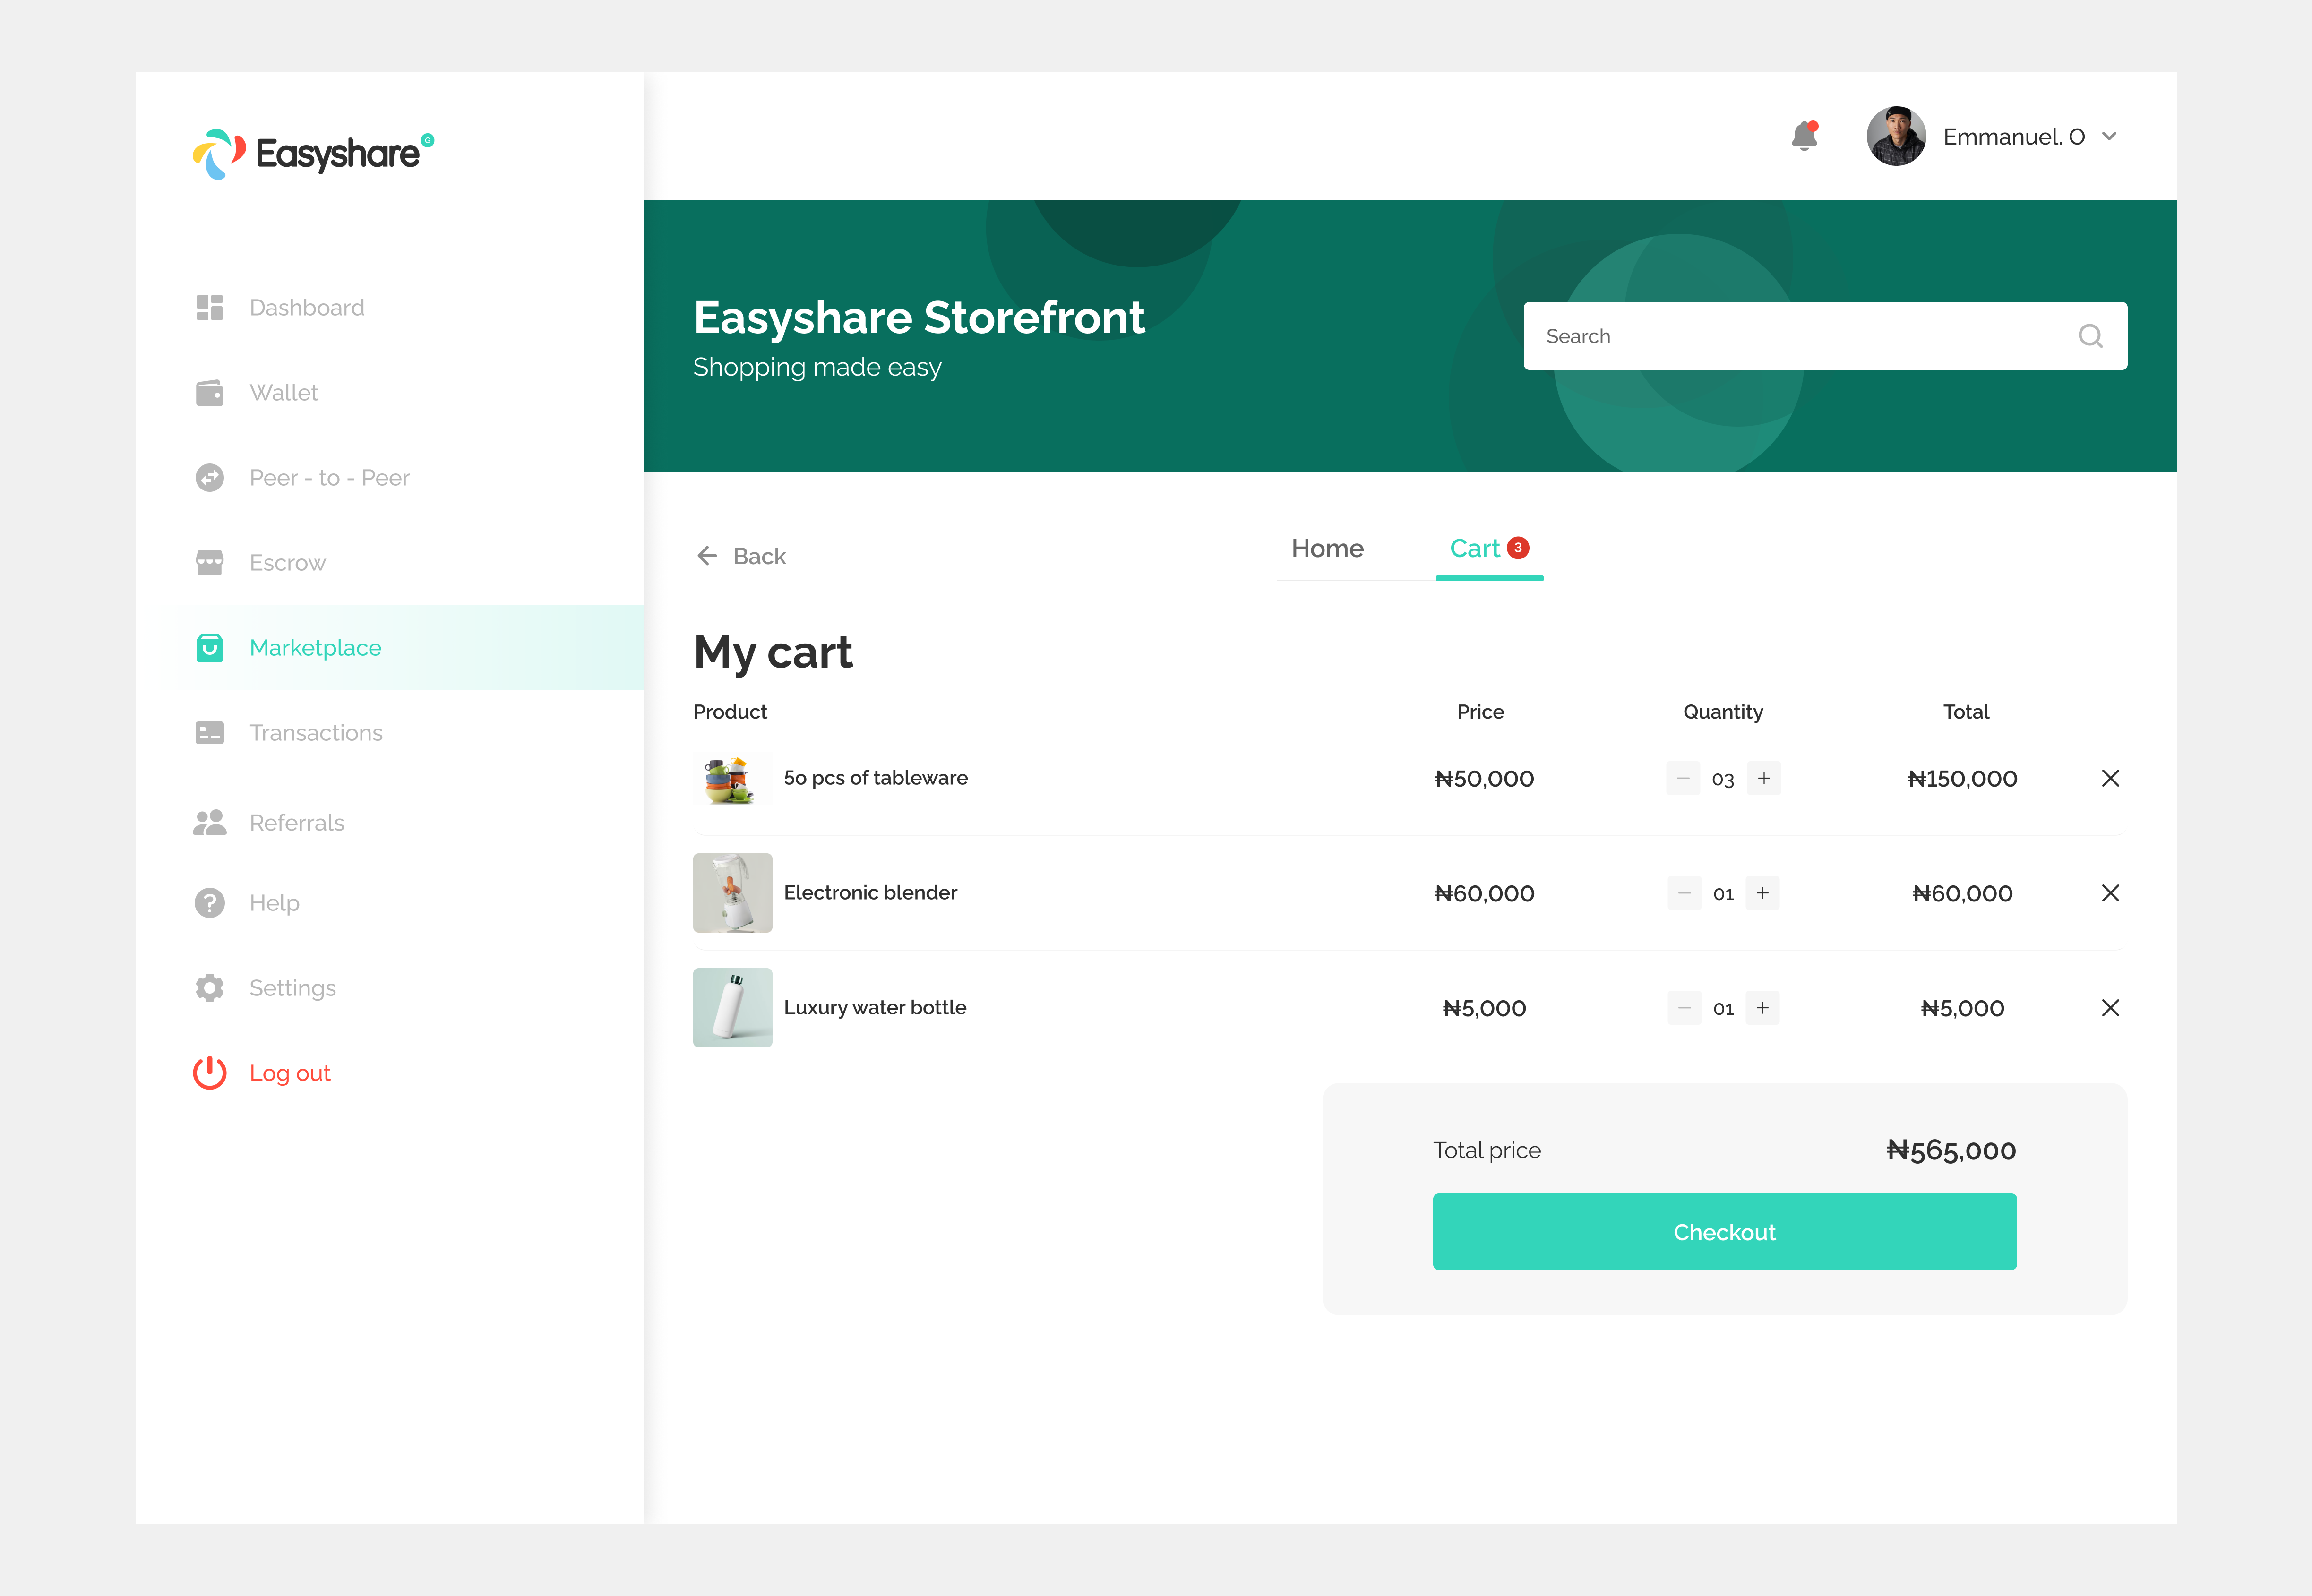
Task: Open Settings menu label
Action: (x=293, y=988)
